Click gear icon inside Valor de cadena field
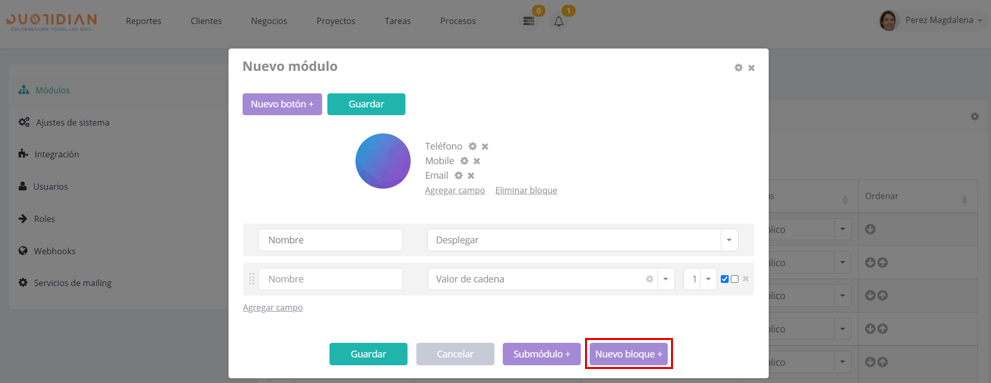 click(649, 279)
